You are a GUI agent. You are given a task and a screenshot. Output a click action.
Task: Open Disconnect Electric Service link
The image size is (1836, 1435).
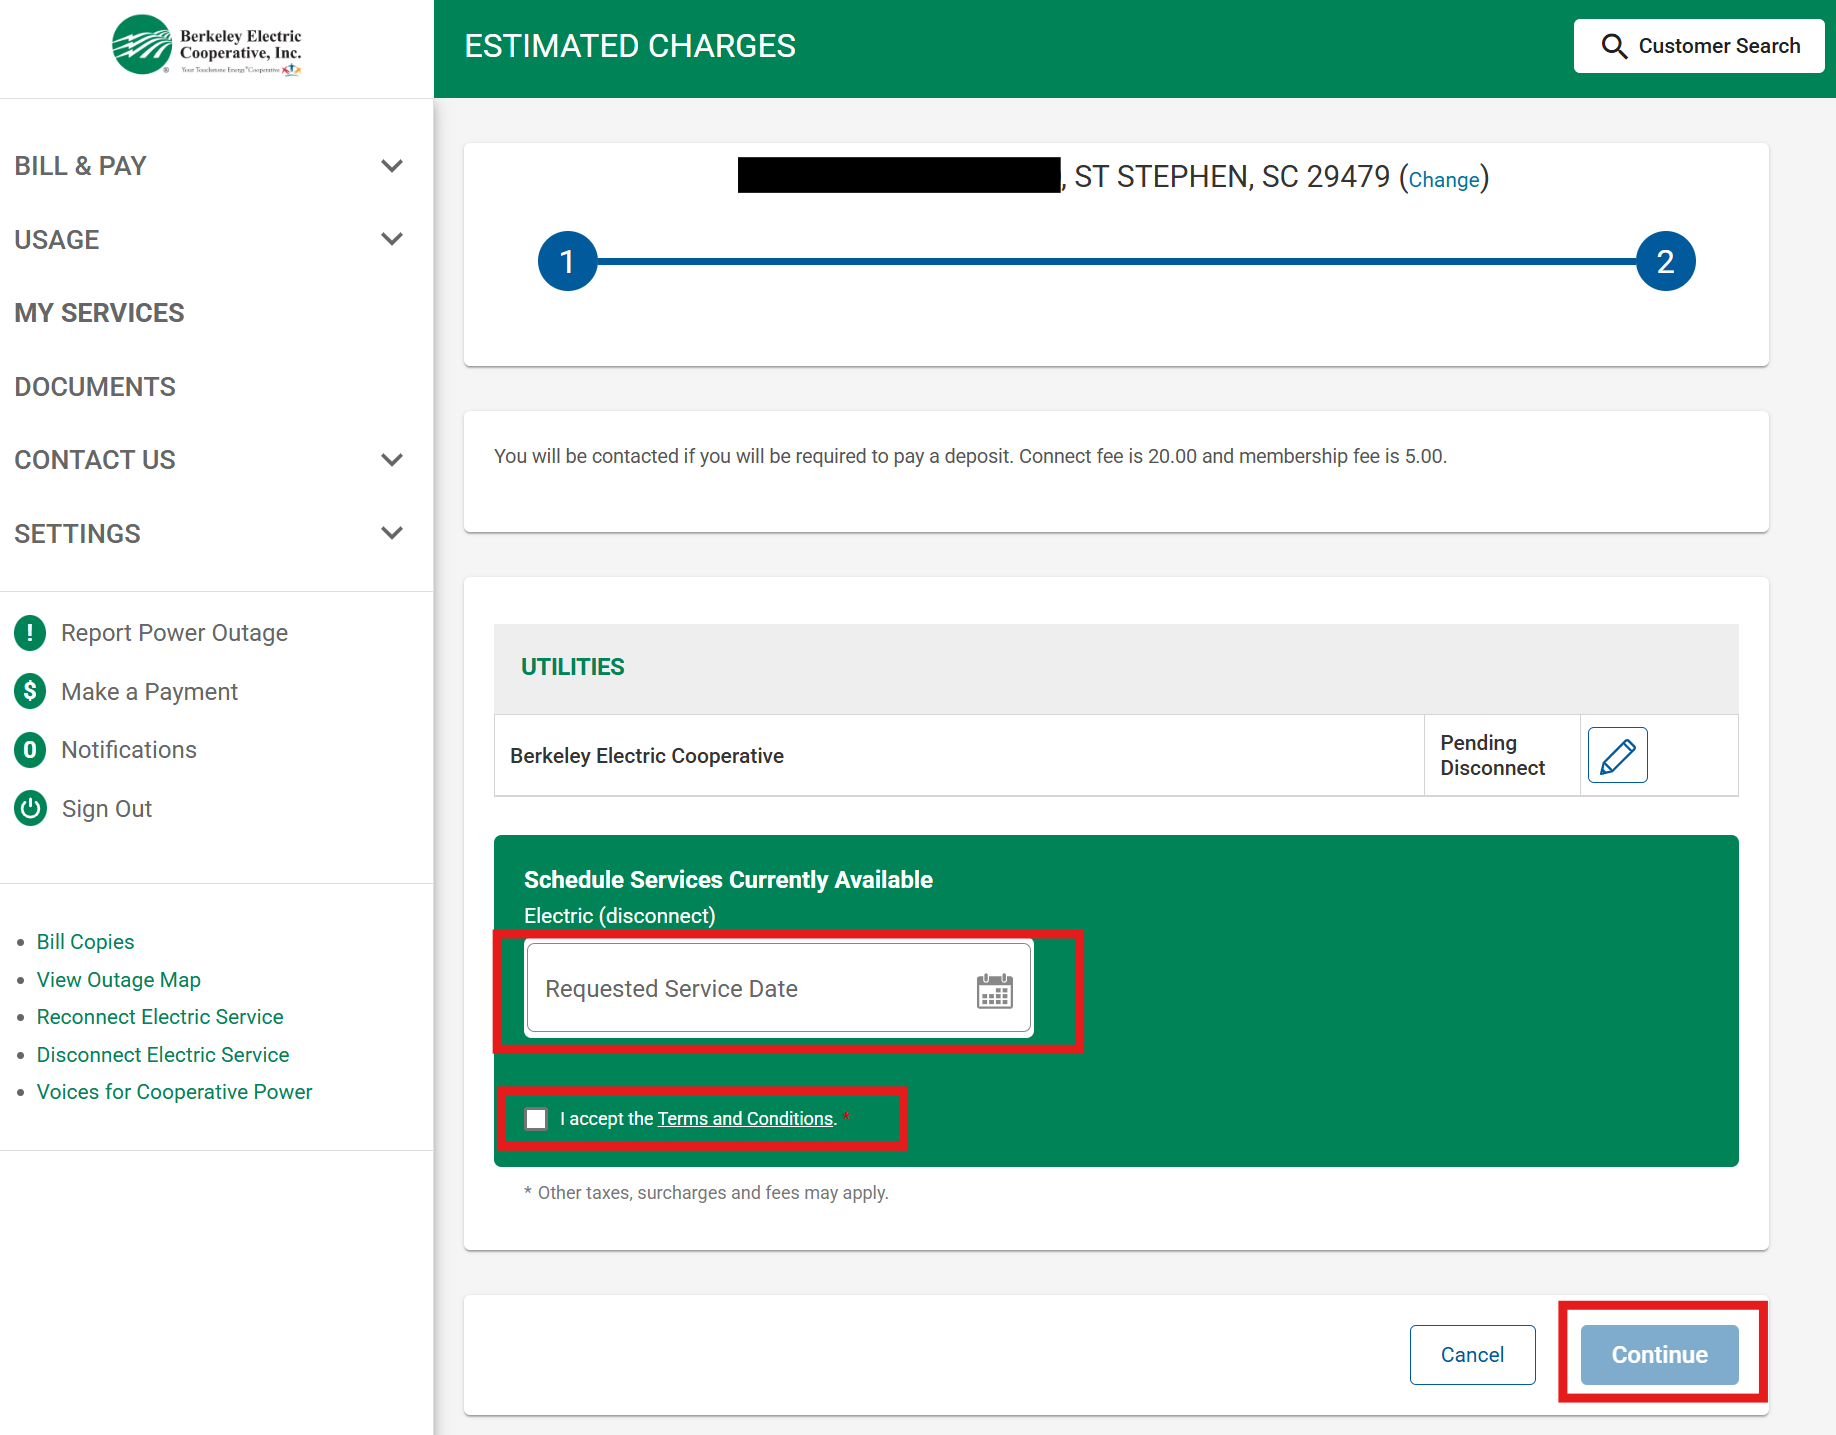163,1055
